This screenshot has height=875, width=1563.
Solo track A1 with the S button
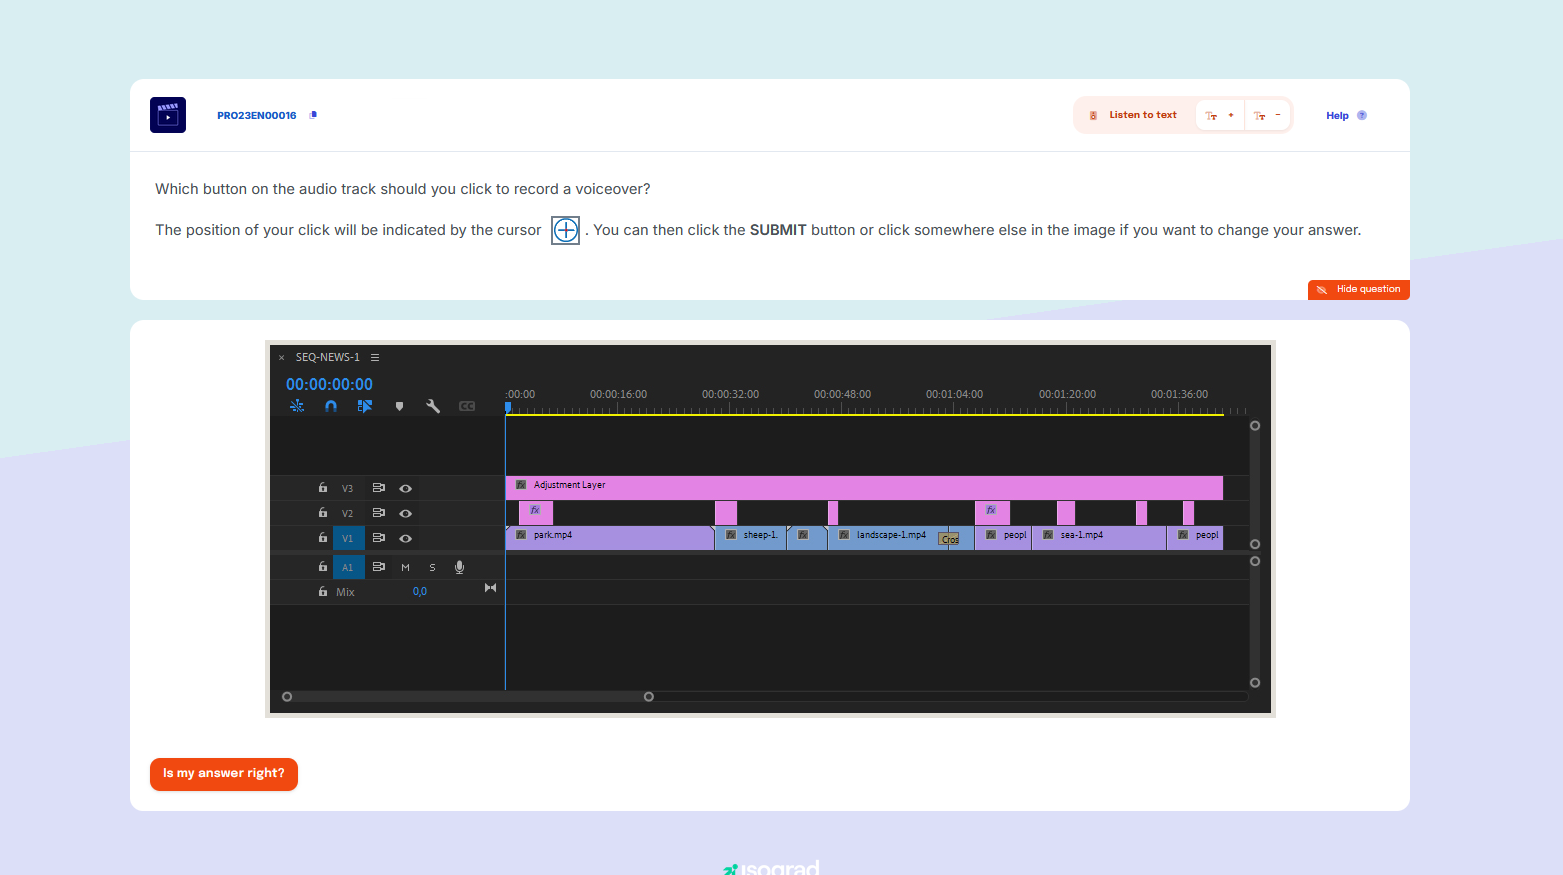click(433, 567)
